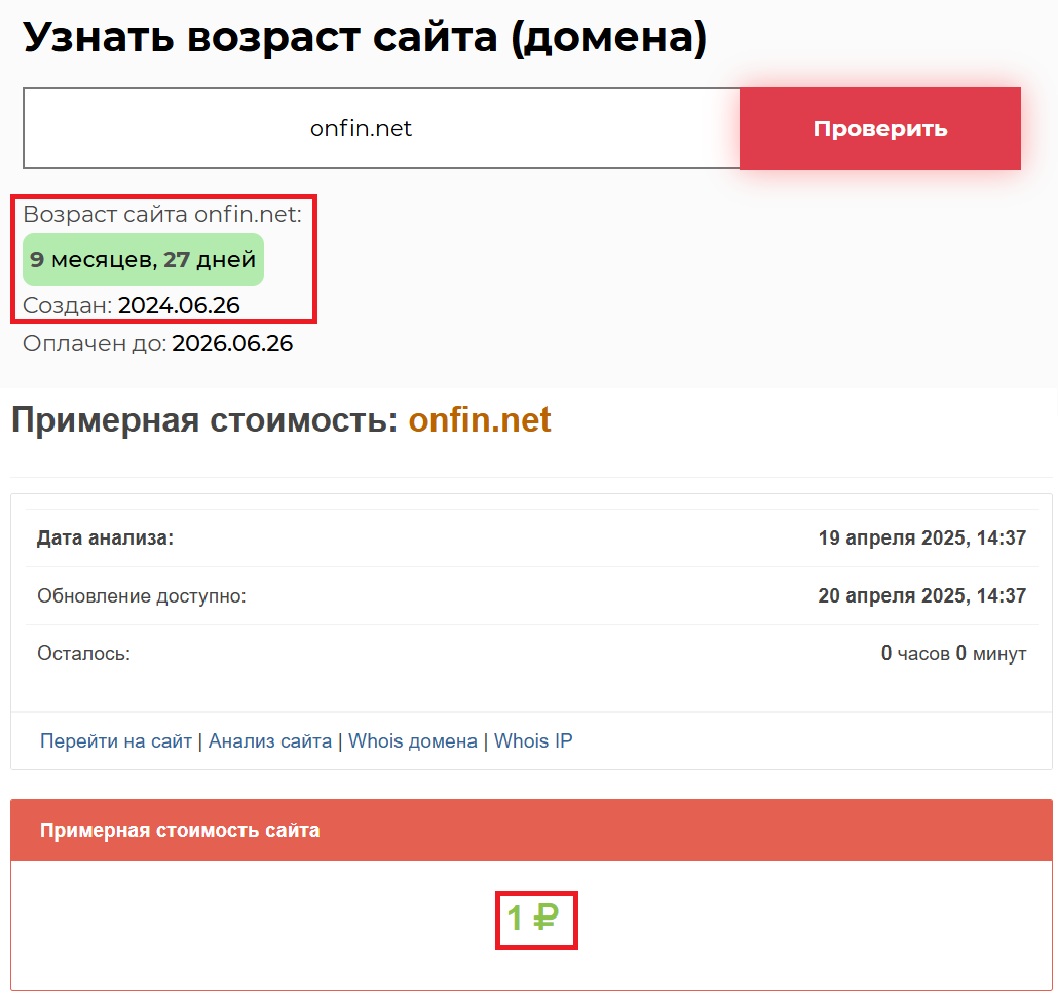
Task: Click the 0 часов 0 минут remaining time
Action: (x=953, y=654)
